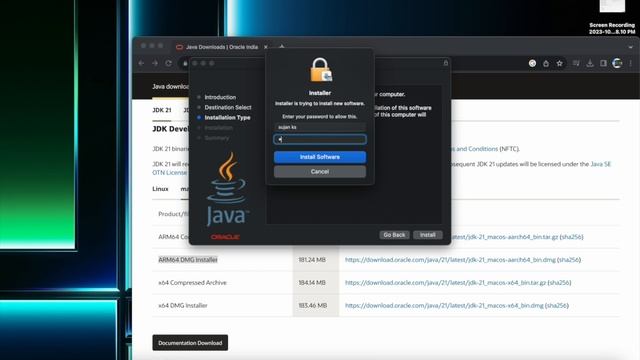This screenshot has height=360, width=640.
Task: Click Install in Java installer window
Action: pyautogui.click(x=428, y=235)
